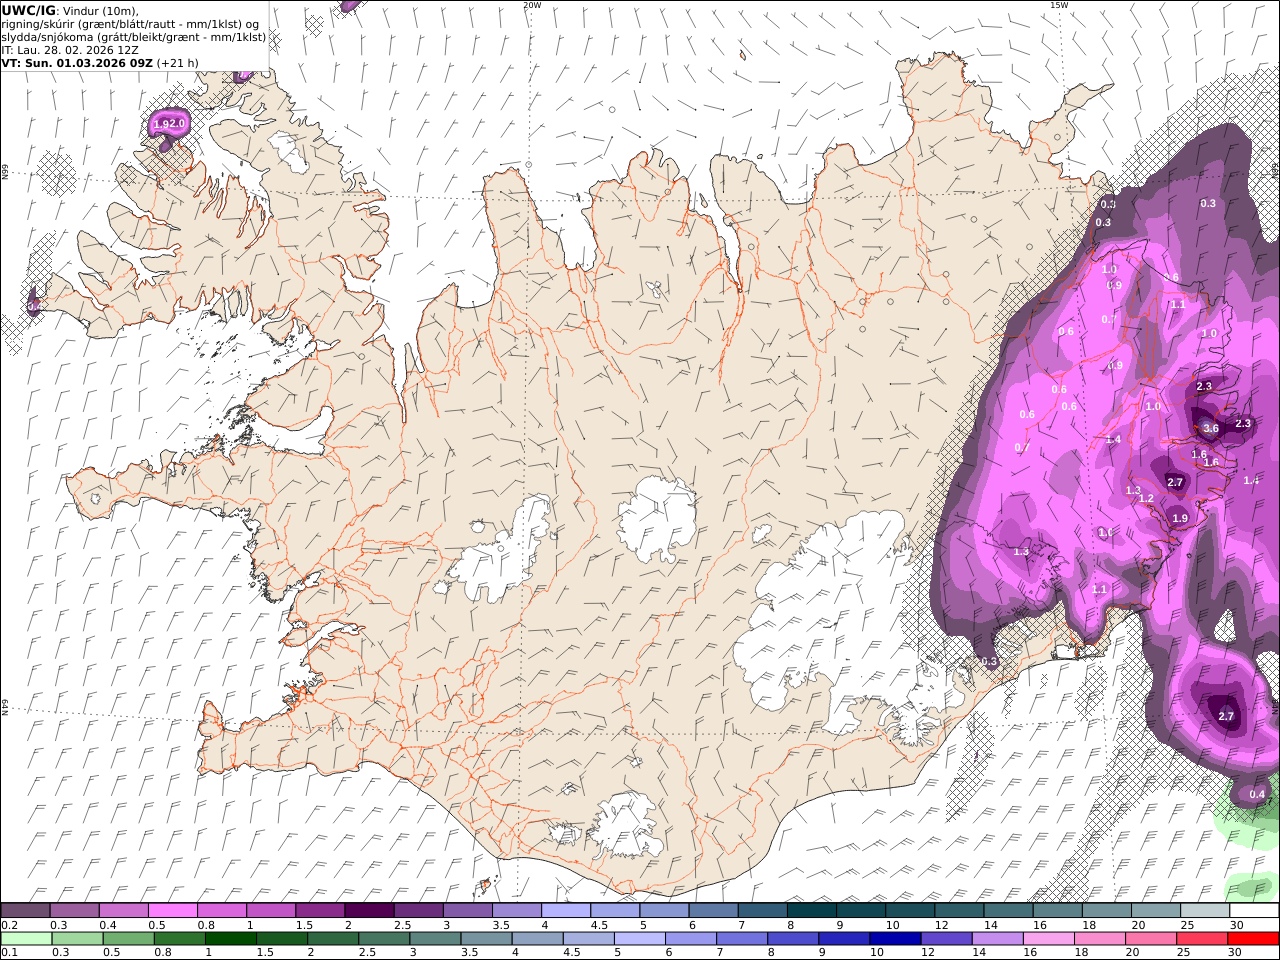Click the upper legend dark purple swatch at 2

tap(369, 911)
